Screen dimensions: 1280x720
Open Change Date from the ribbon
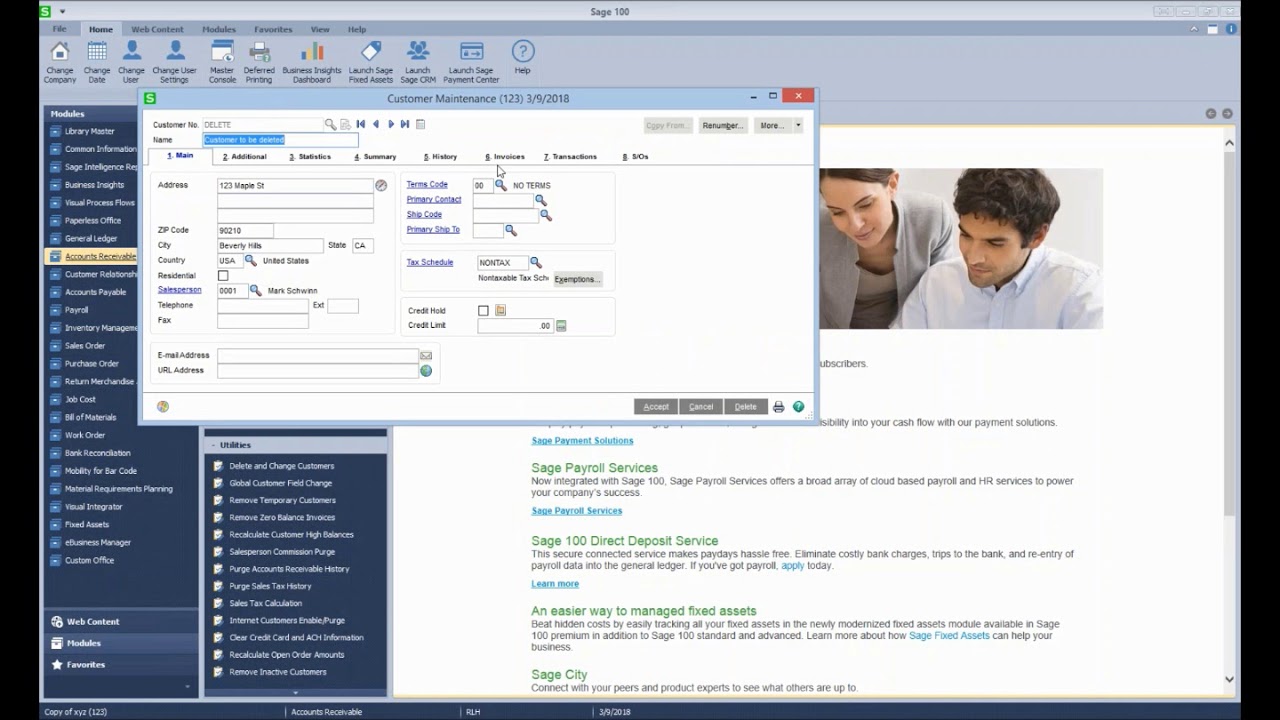pyautogui.click(x=97, y=61)
